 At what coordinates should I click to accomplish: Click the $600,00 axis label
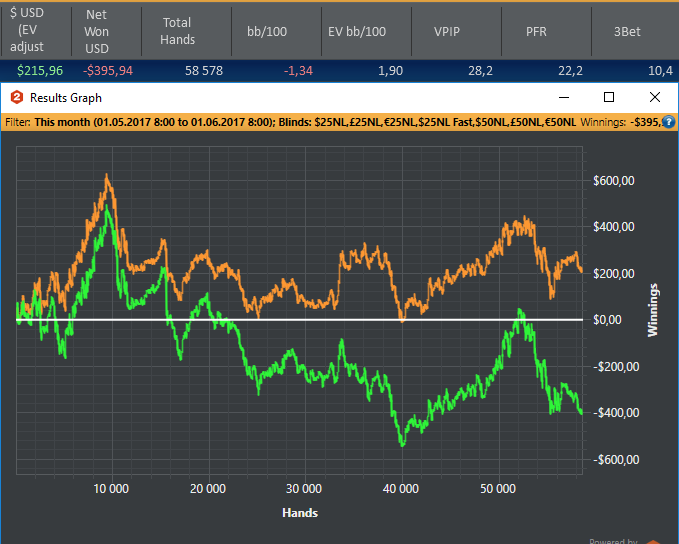click(614, 180)
